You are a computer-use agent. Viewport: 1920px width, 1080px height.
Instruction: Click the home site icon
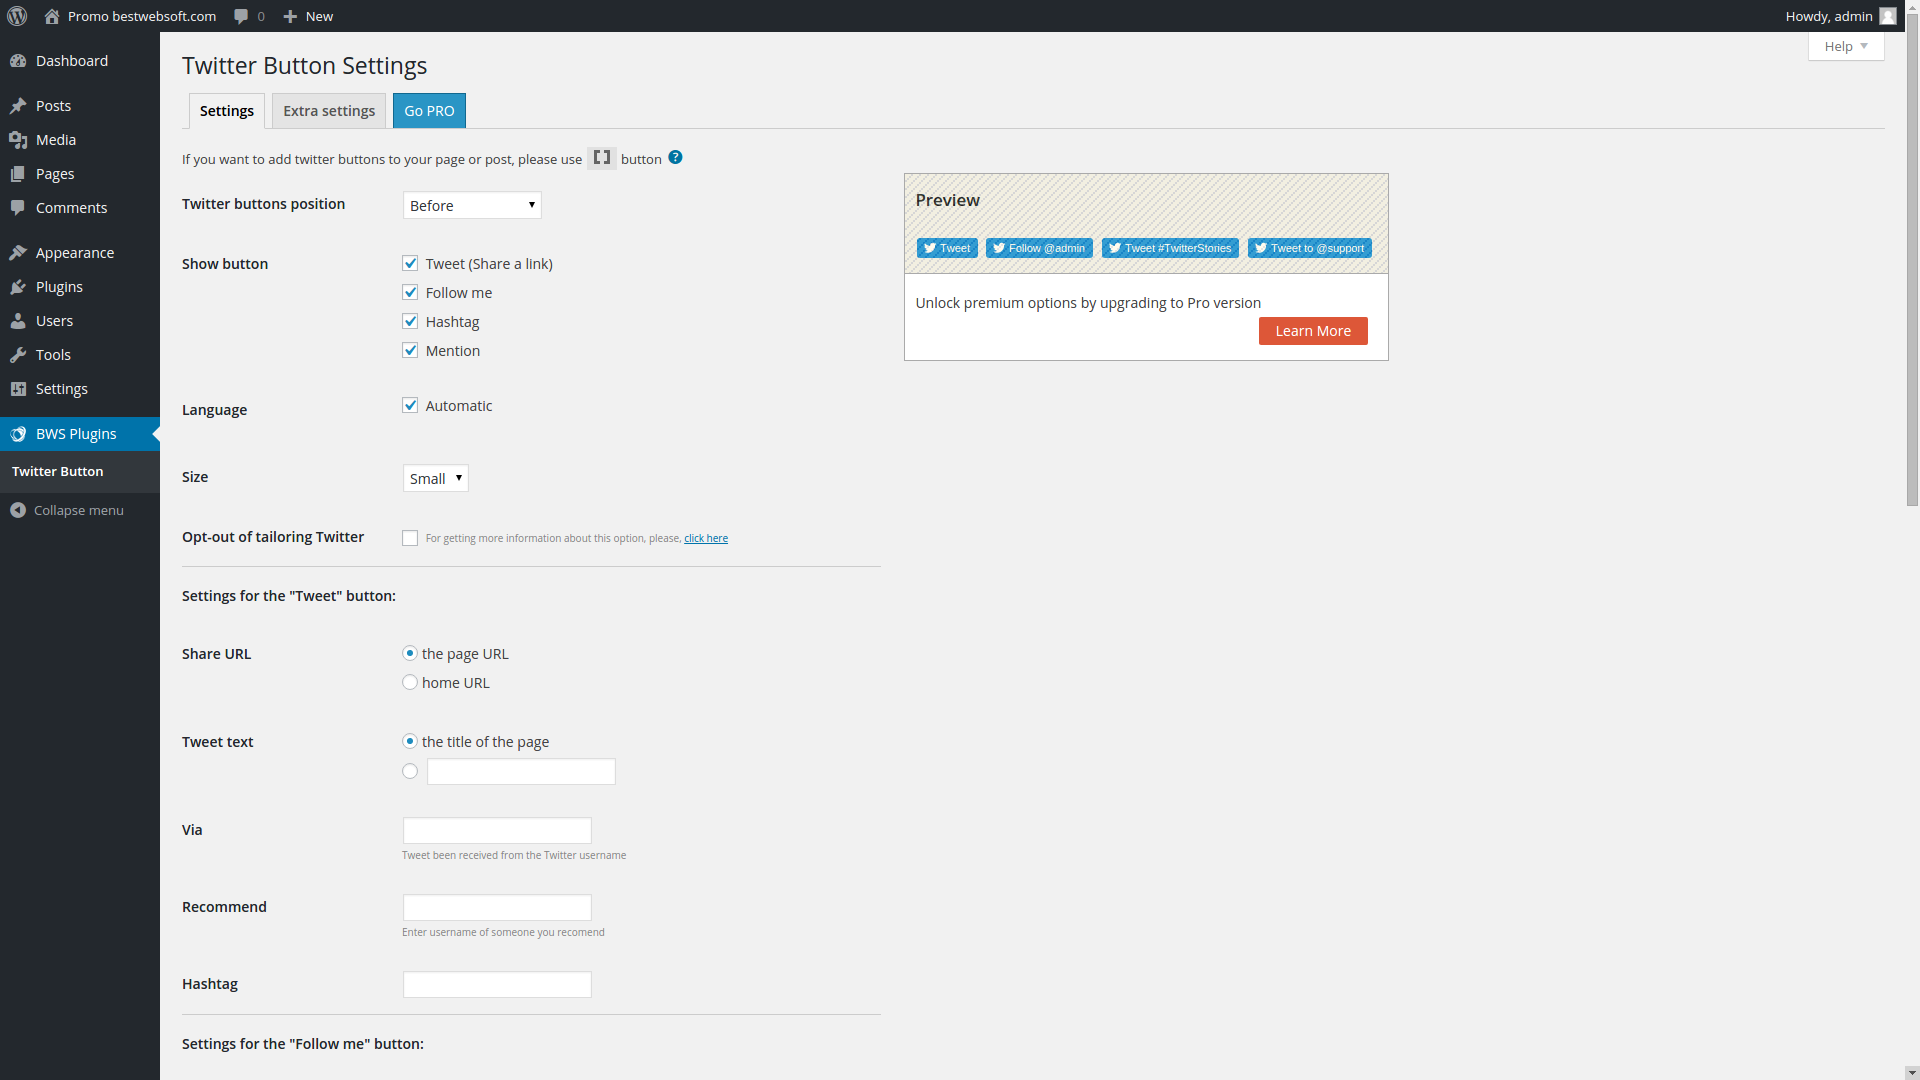(52, 16)
